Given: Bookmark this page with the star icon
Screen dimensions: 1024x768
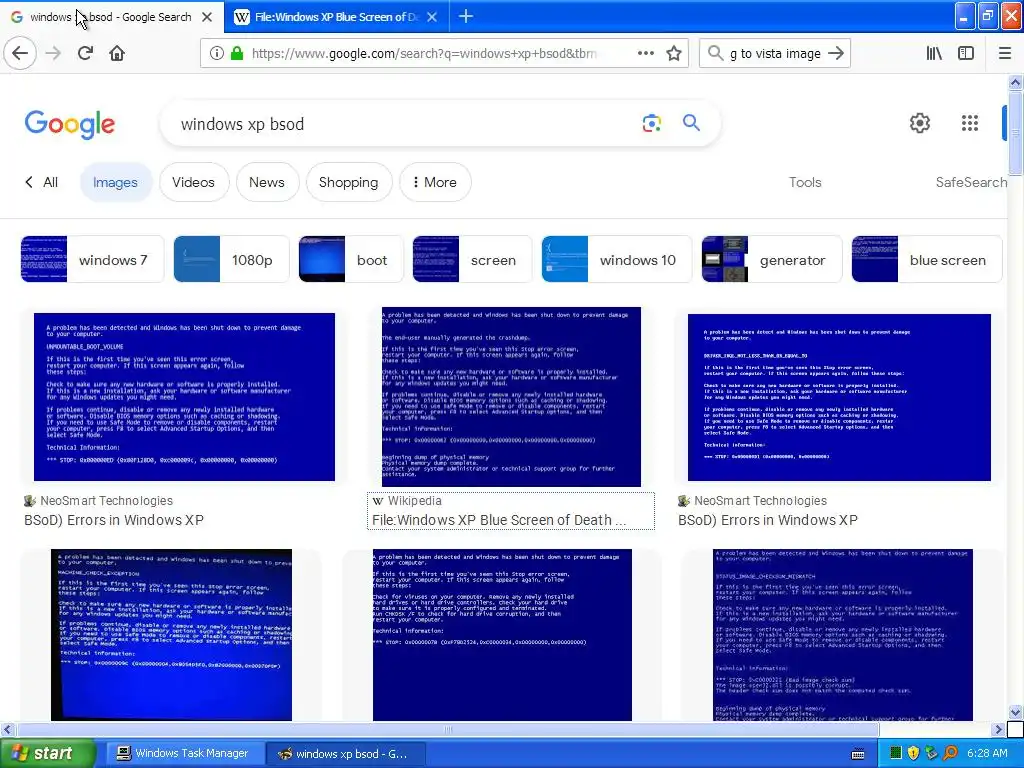Looking at the screenshot, I should coord(674,54).
